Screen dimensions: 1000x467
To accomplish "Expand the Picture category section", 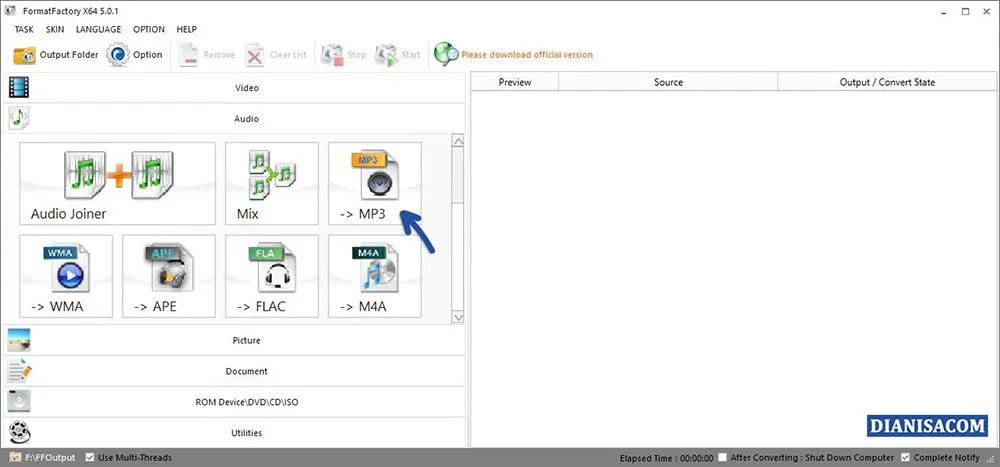I will (x=235, y=340).
